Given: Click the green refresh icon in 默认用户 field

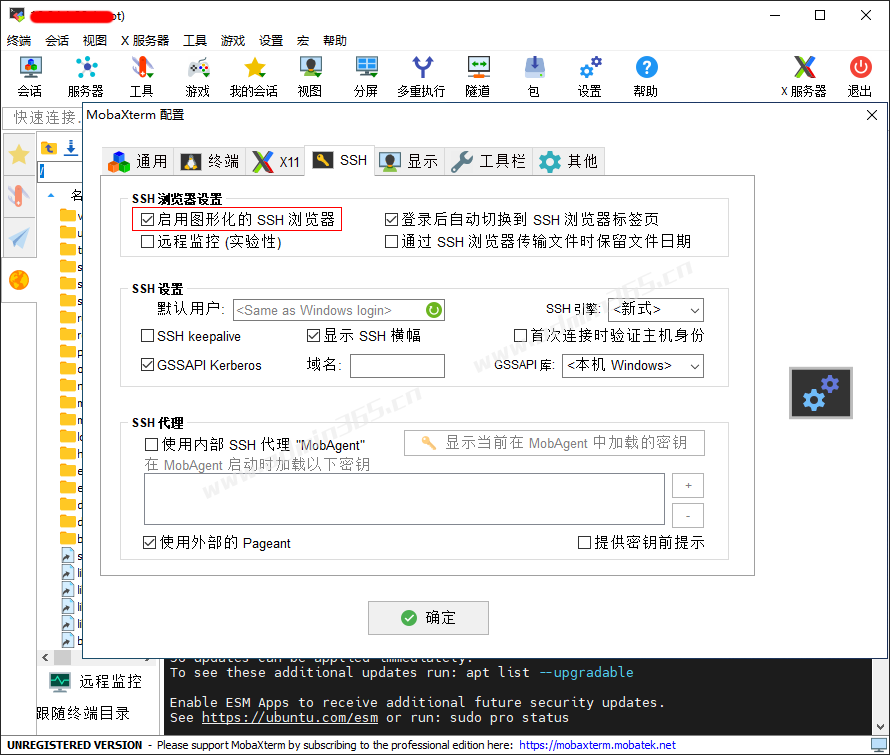Looking at the screenshot, I should [434, 310].
